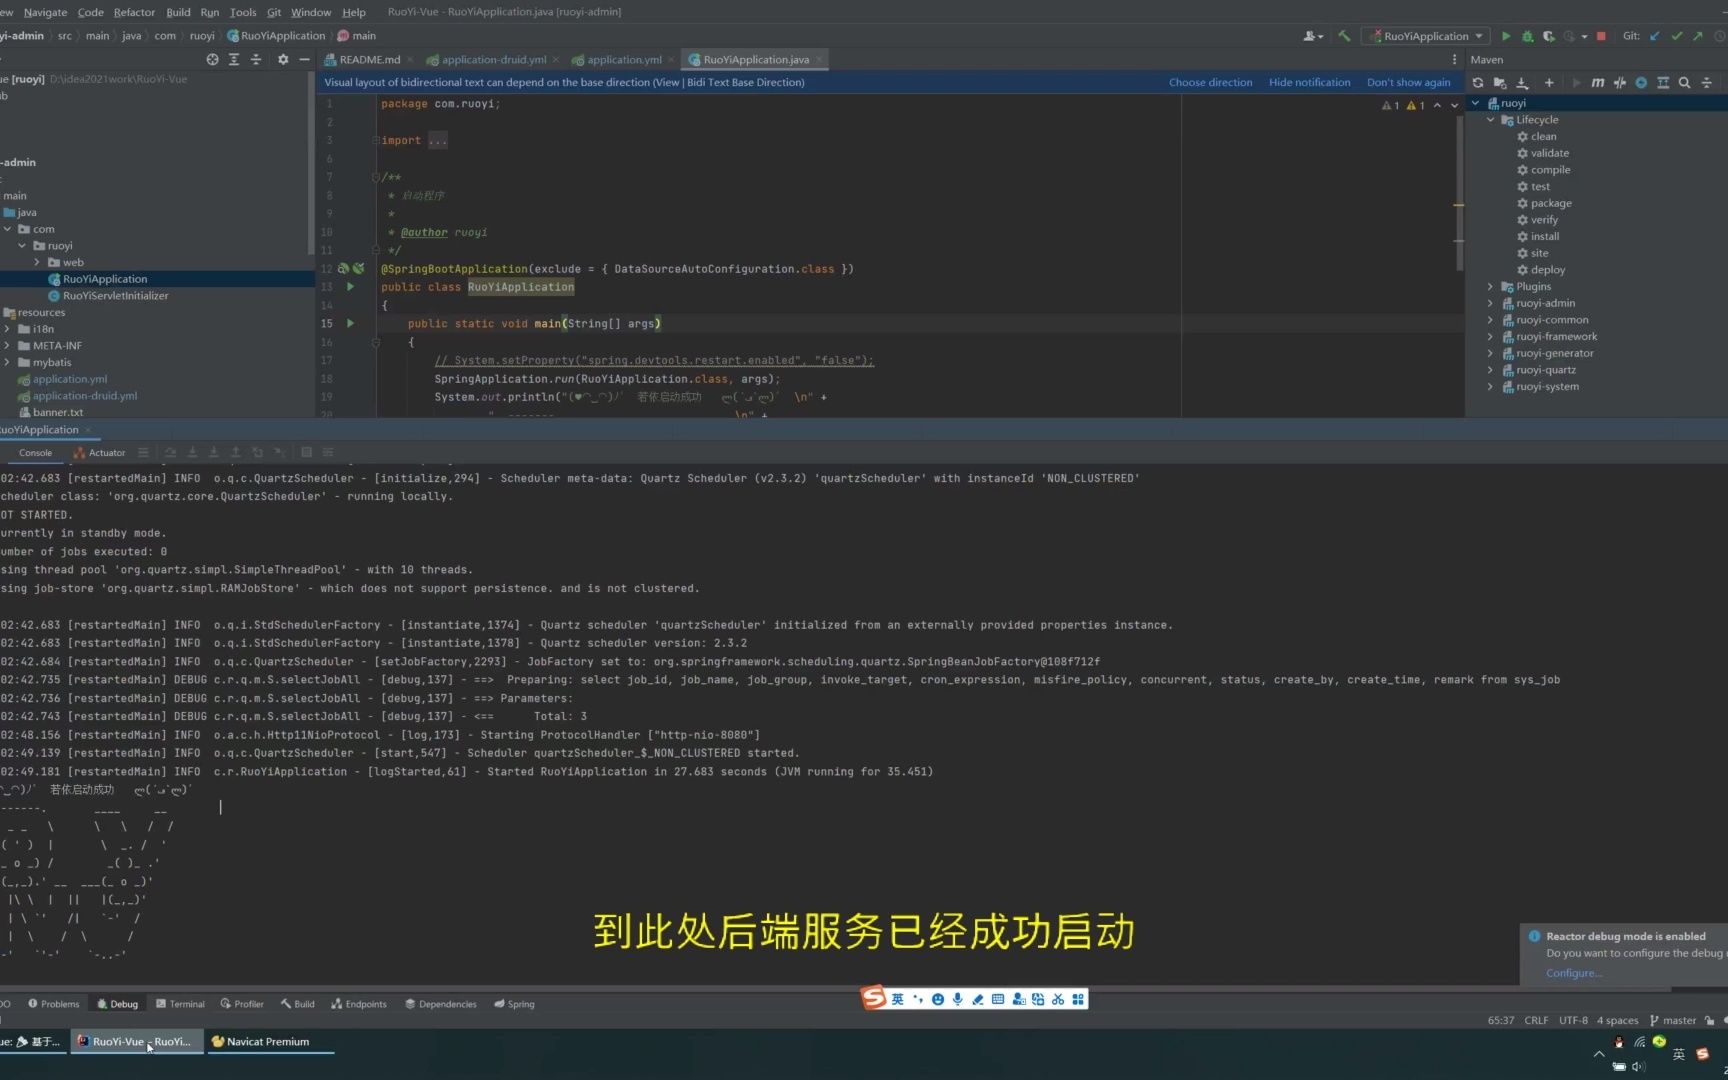Select the Maven clean lifecycle goal
This screenshot has width=1728, height=1080.
tap(1543, 137)
